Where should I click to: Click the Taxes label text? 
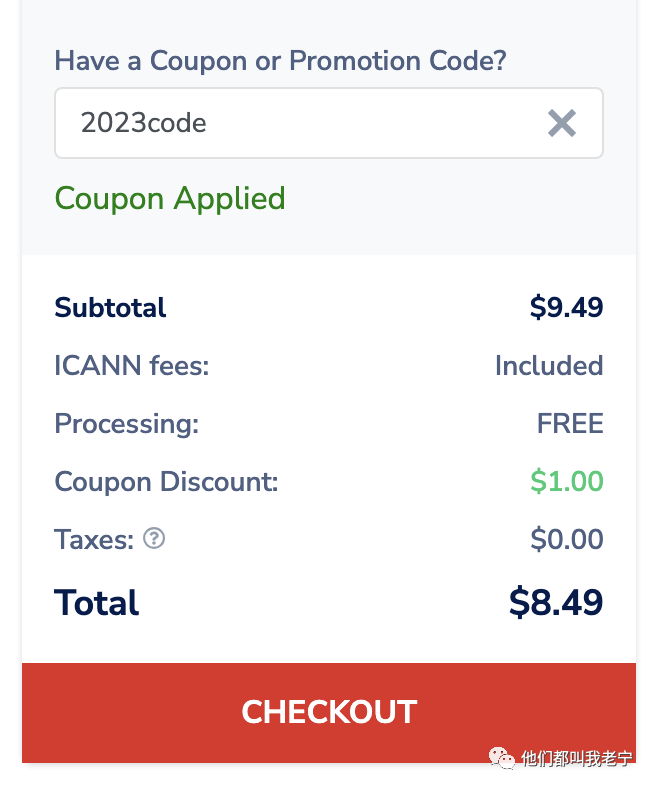[94, 541]
